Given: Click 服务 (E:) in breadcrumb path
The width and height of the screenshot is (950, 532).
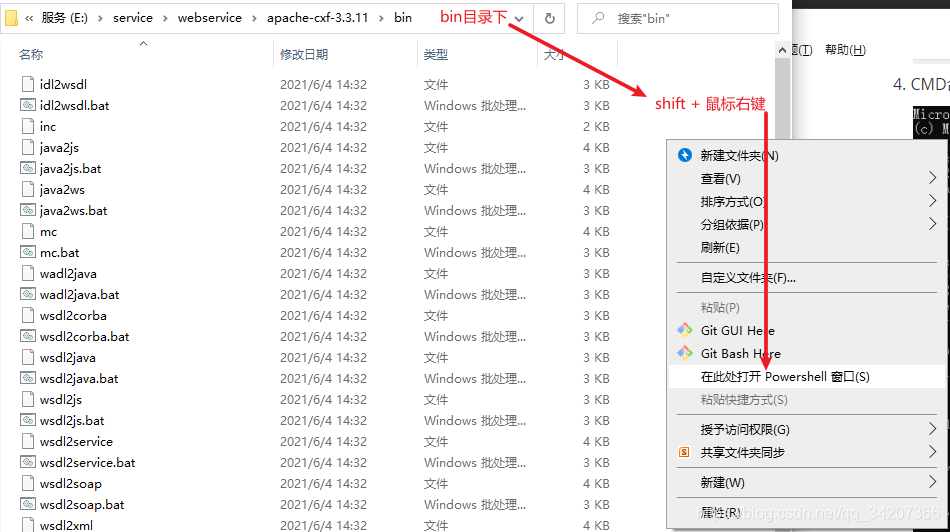Looking at the screenshot, I should point(65,18).
